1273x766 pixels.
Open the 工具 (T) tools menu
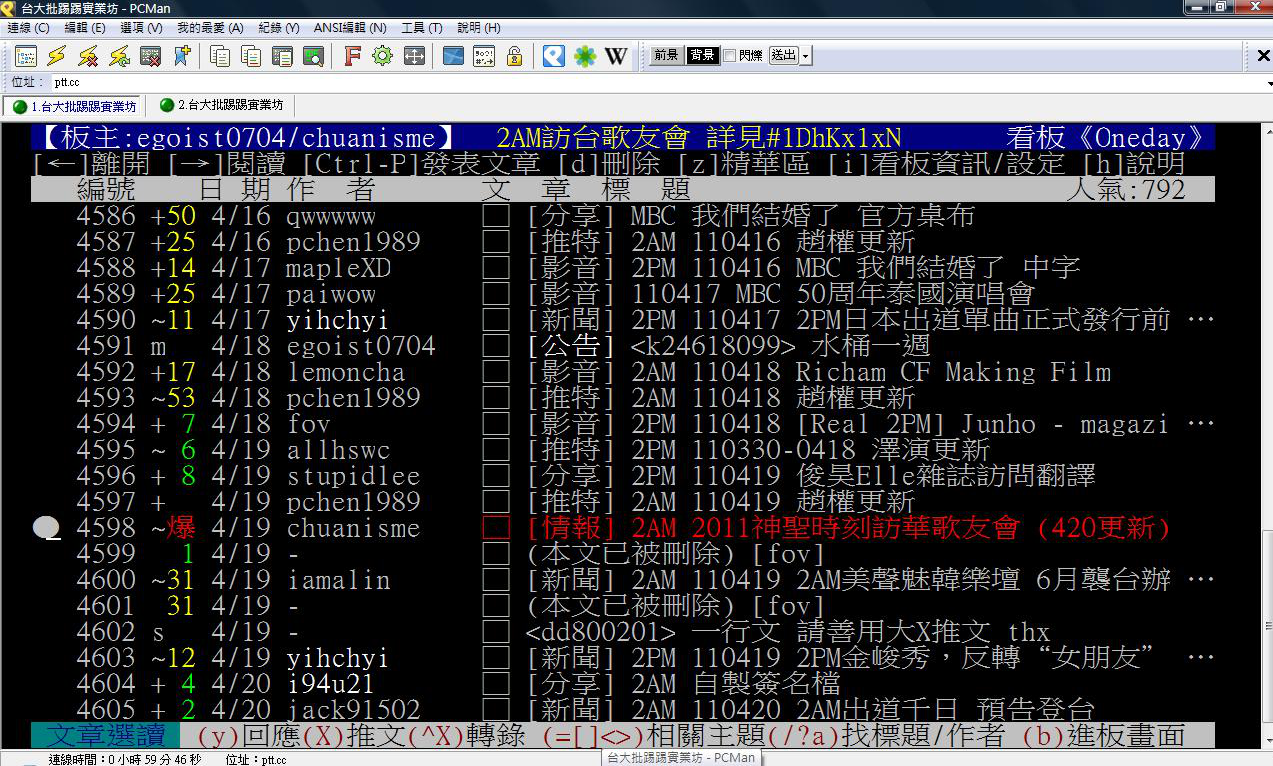[421, 28]
